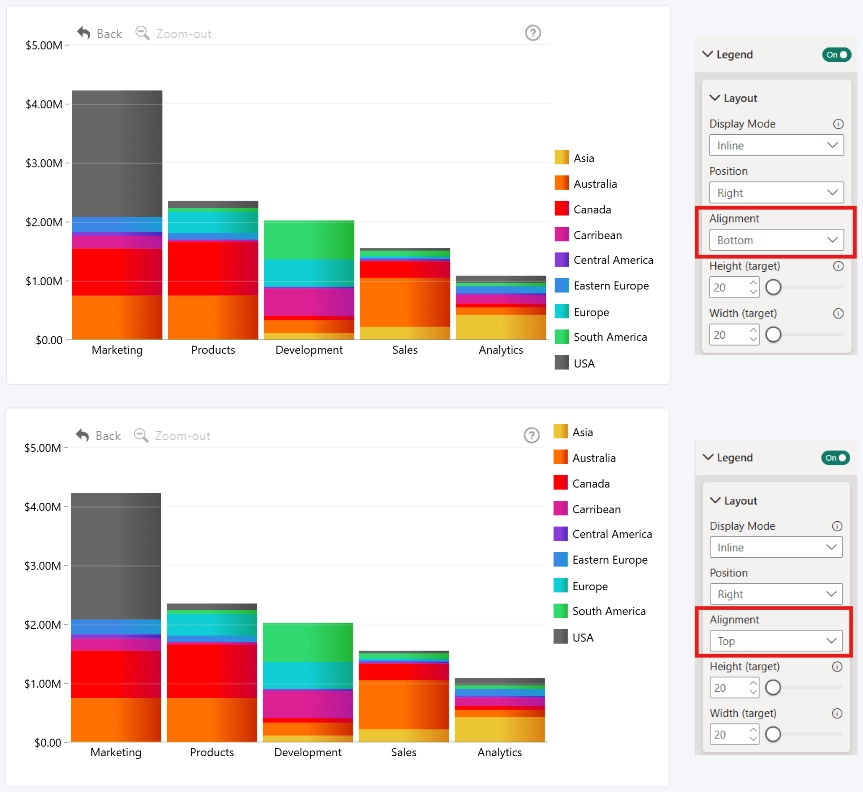Click the Height (target) slider handle in the upper panel

(773, 287)
